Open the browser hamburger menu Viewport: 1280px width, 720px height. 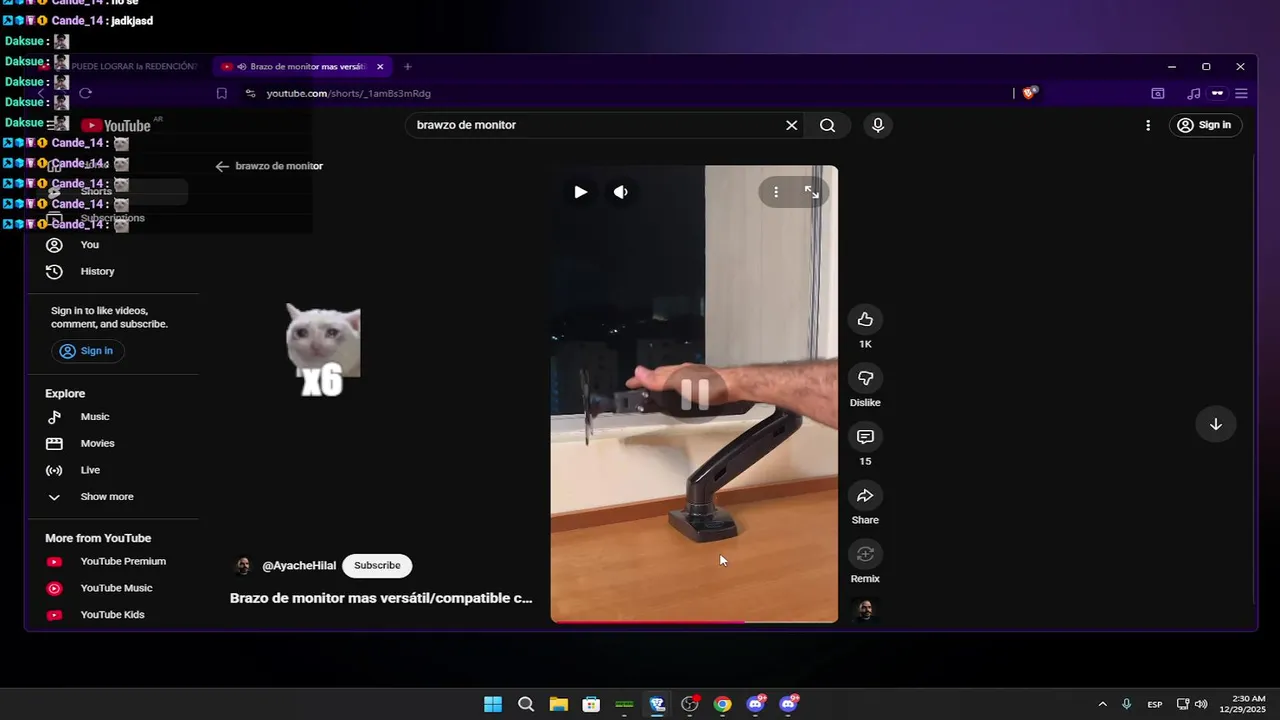(x=1241, y=93)
